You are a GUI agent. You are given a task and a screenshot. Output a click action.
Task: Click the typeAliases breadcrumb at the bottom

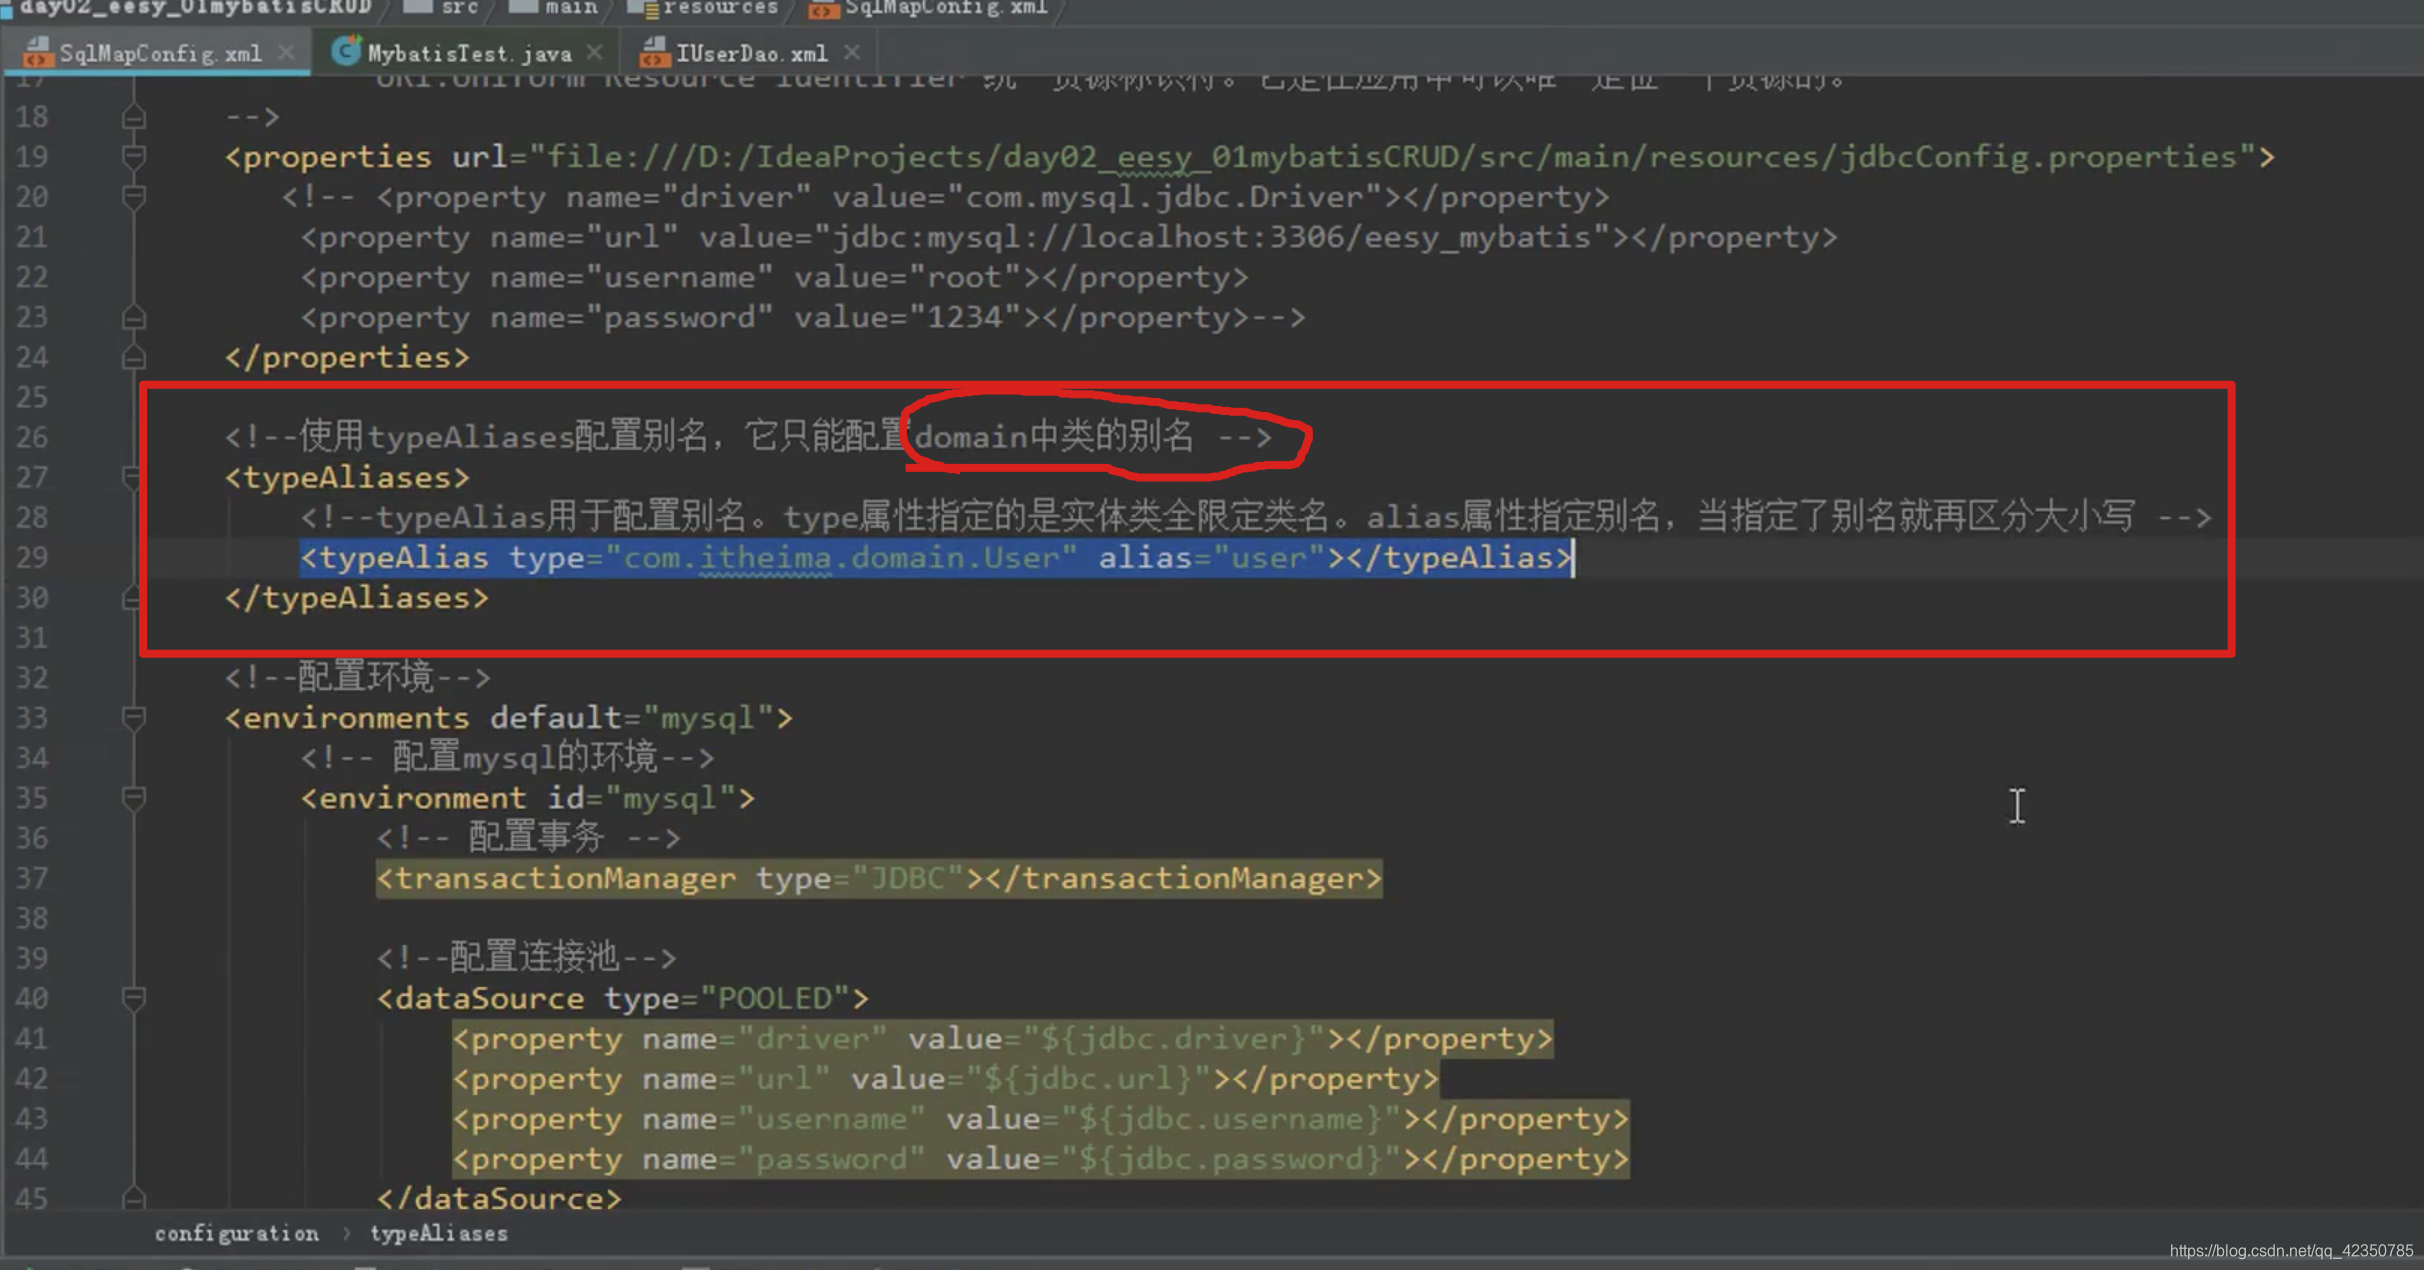[439, 1233]
